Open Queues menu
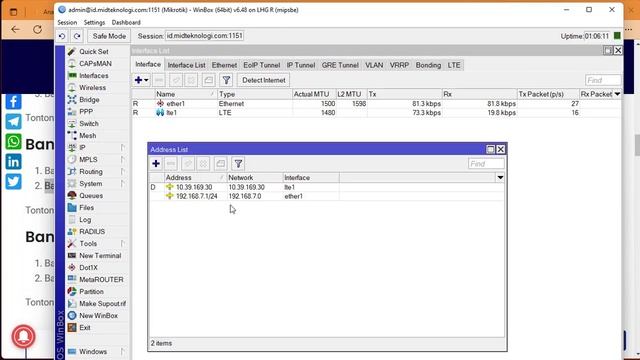 (91, 196)
